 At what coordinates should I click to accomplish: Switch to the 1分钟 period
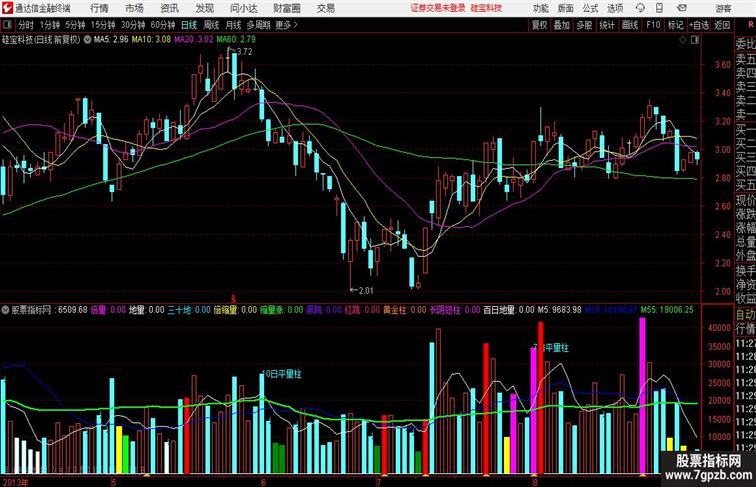click(50, 25)
